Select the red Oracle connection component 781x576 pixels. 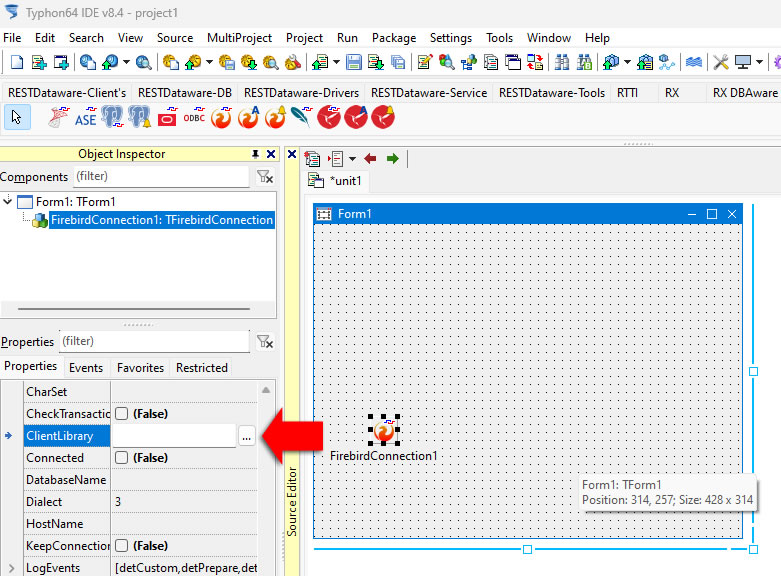point(167,118)
